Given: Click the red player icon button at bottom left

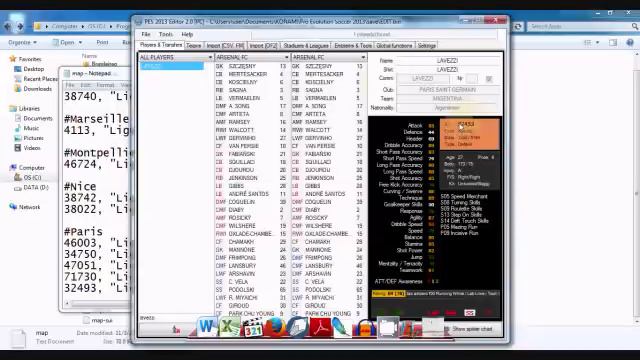Looking at the screenshot, I should (x=176, y=329).
